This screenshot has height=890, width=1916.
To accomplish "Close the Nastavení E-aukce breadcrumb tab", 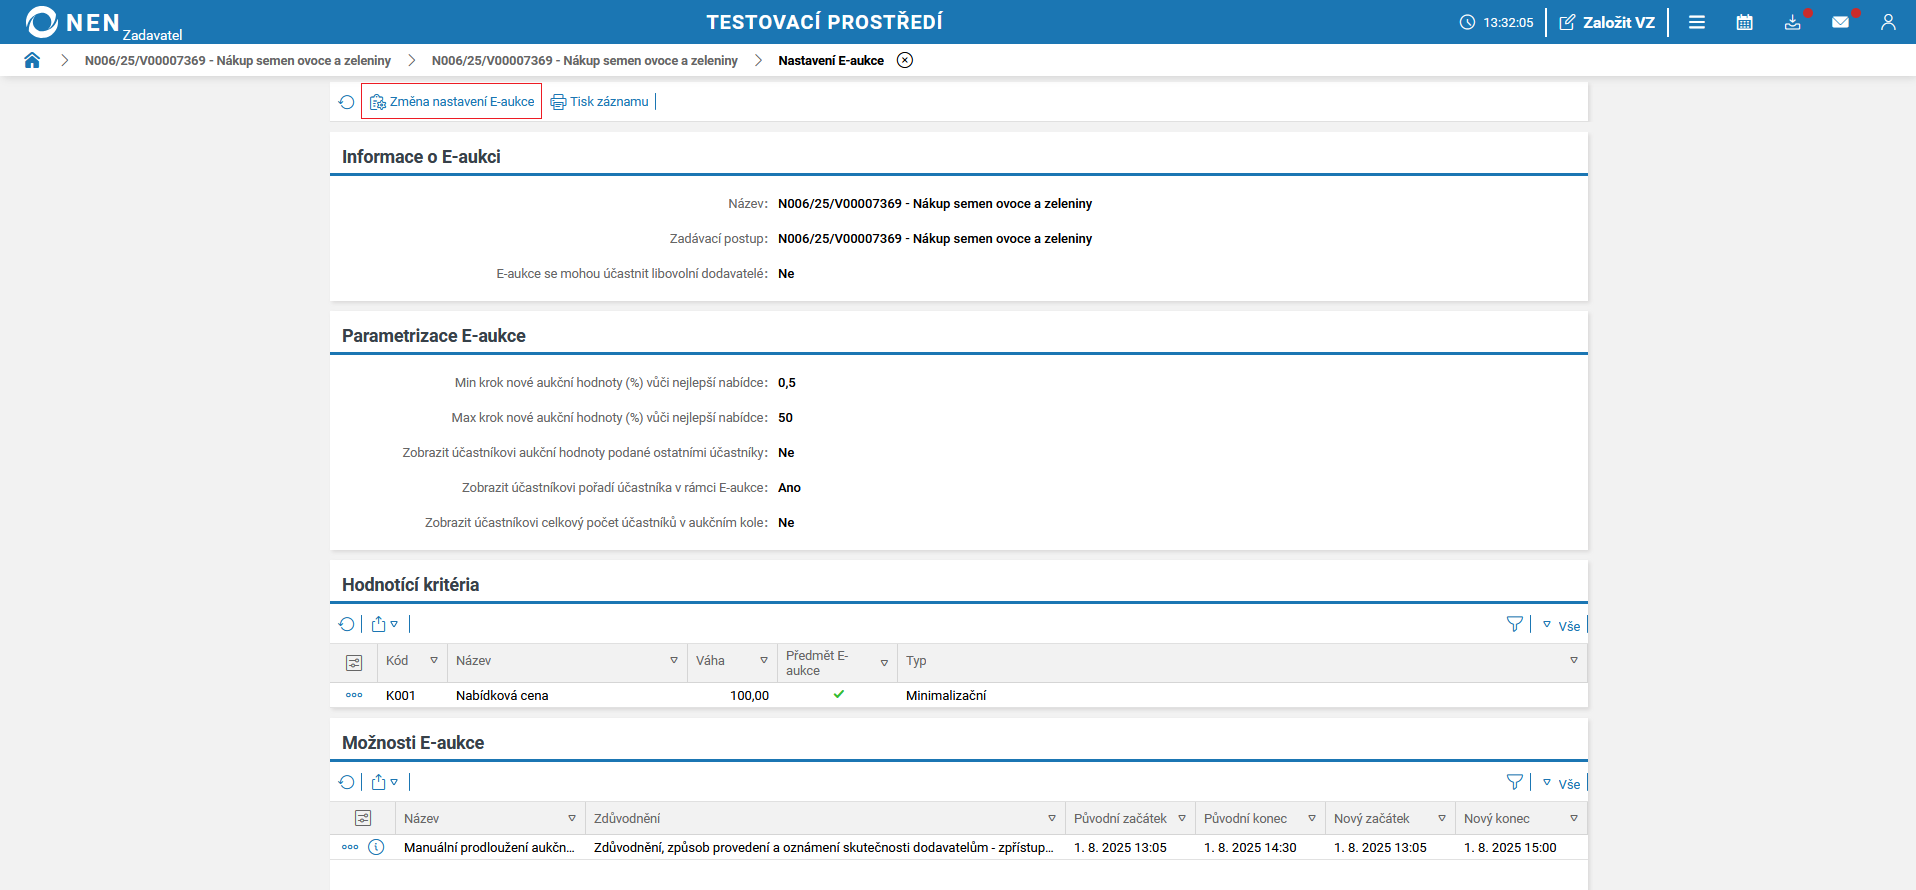I will click(x=904, y=60).
